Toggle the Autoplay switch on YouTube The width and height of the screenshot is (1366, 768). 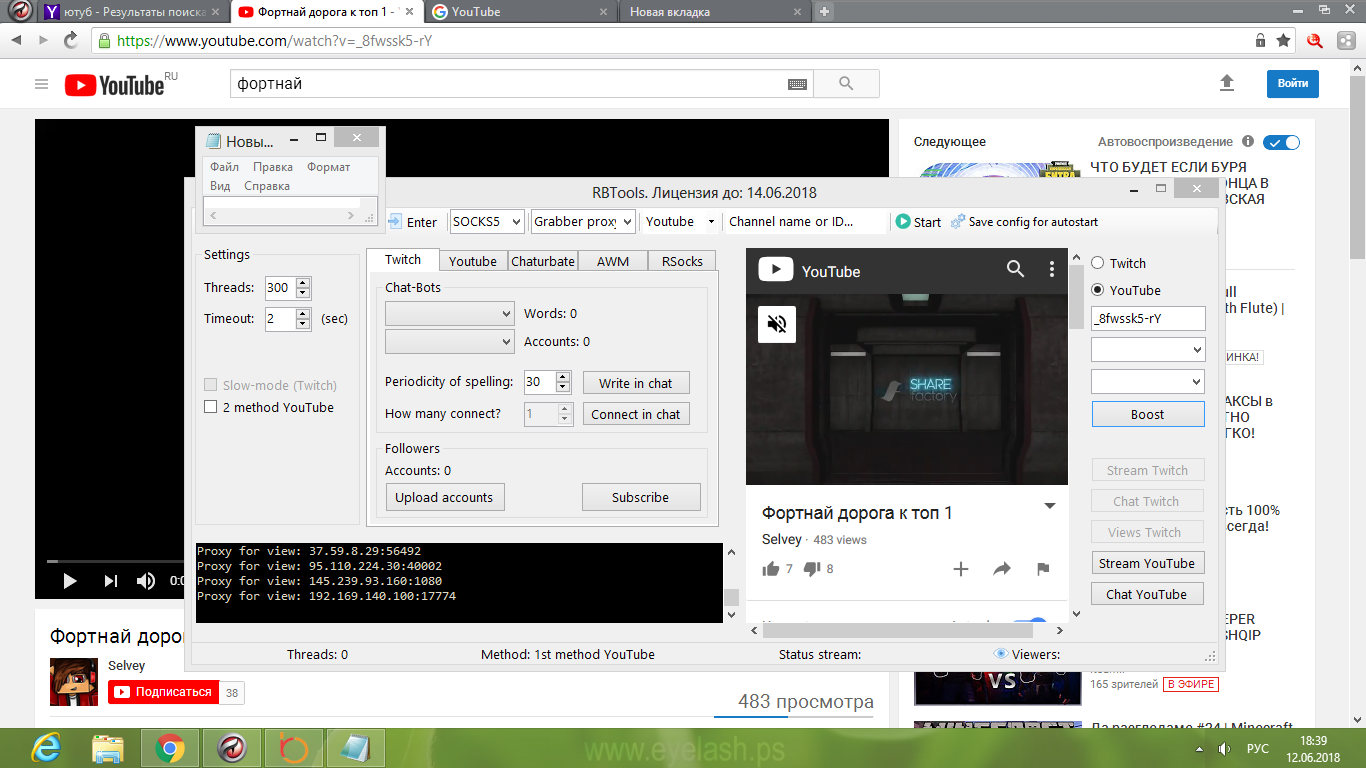1281,142
